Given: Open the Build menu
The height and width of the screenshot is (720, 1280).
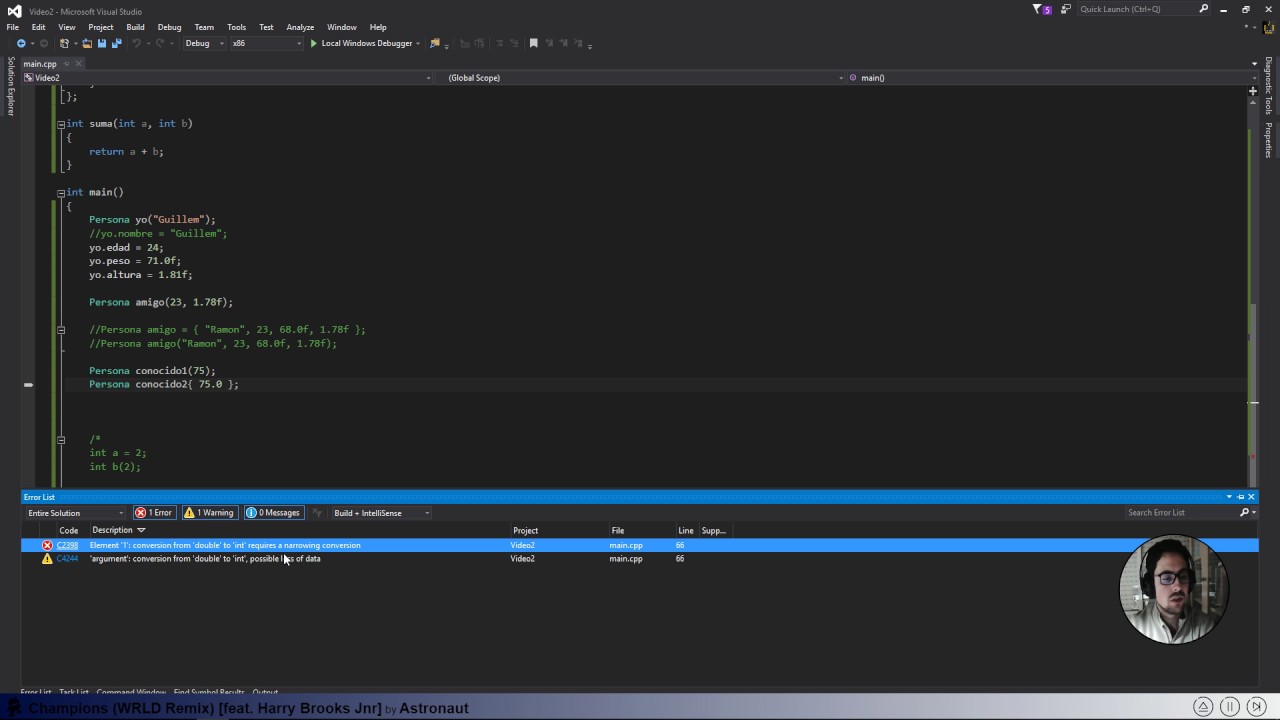Looking at the screenshot, I should click(x=135, y=27).
